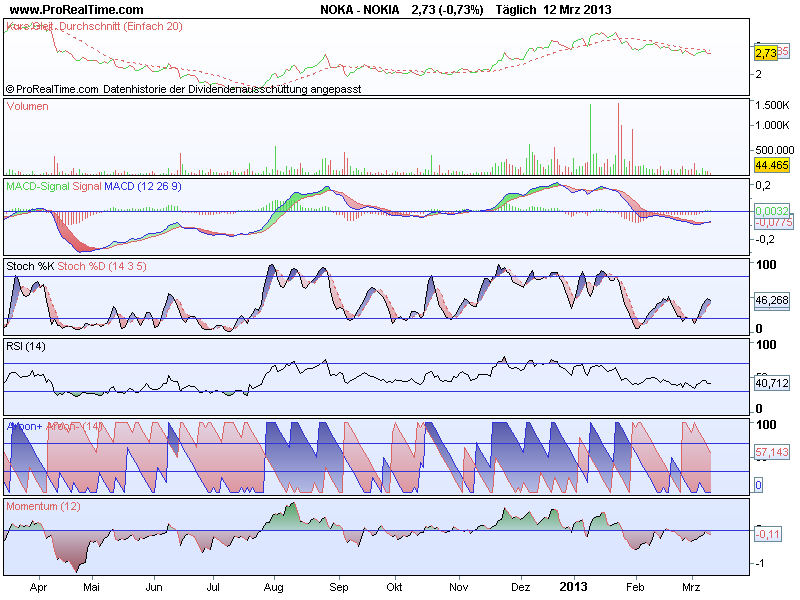The width and height of the screenshot is (800, 600).
Task: Click the bold 2013 year label
Action: pyautogui.click(x=573, y=587)
